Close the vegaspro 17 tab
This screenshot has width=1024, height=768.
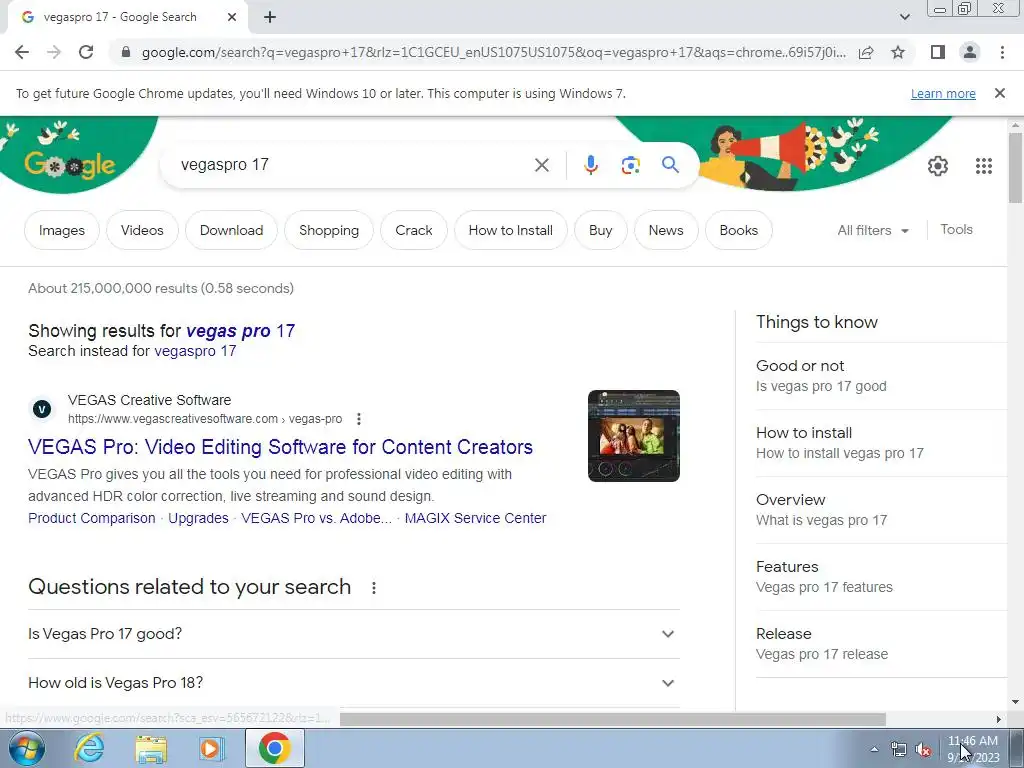coord(232,17)
